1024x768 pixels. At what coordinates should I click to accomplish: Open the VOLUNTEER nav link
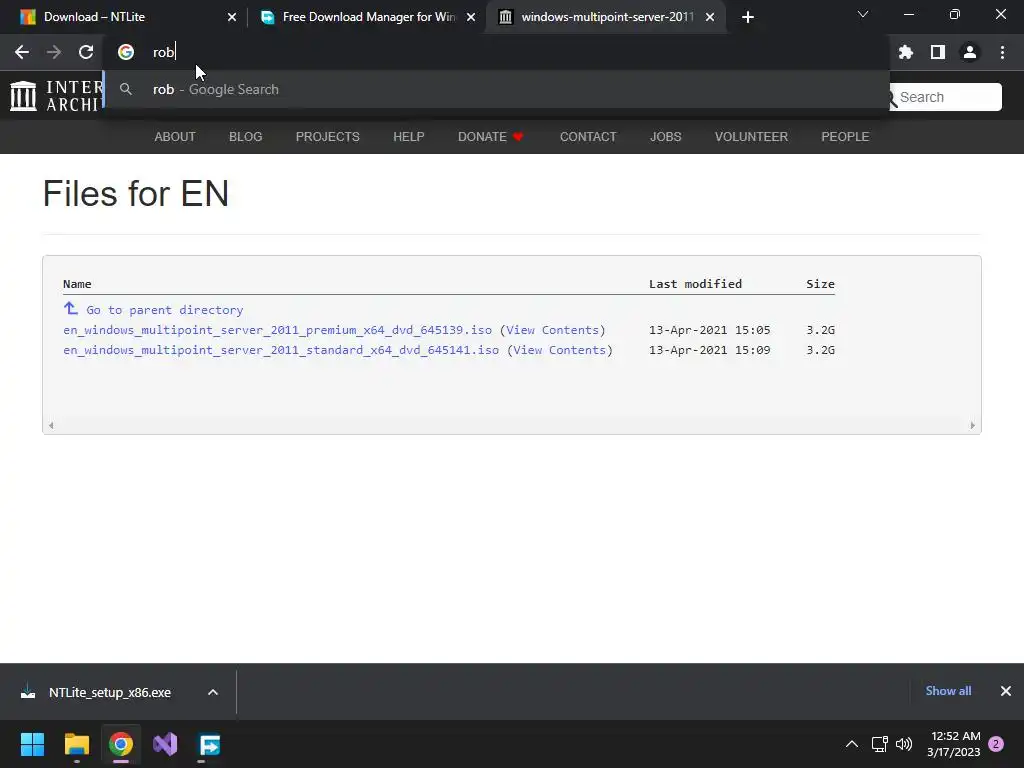pos(751,137)
